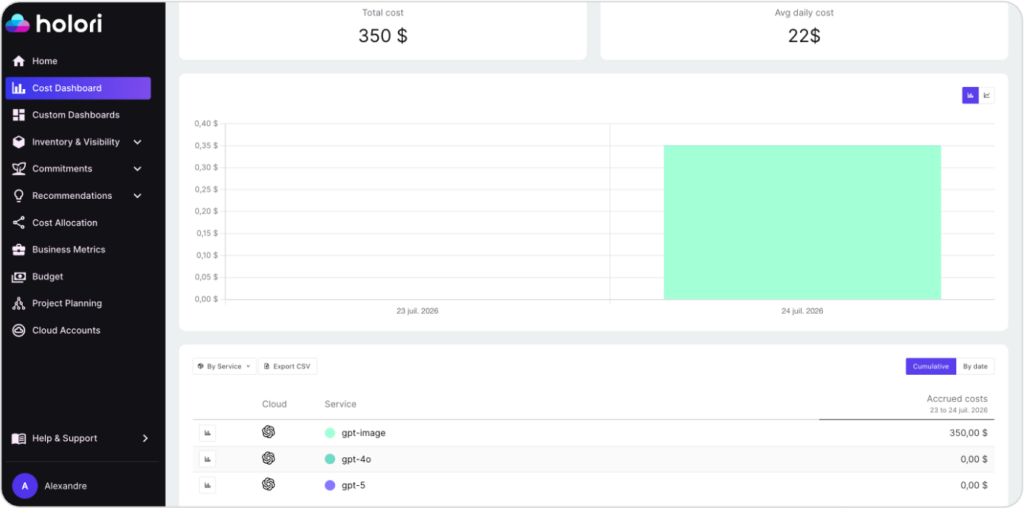1024x508 pixels.
Task: Expand the Recommendations chevron
Action: (x=137, y=196)
